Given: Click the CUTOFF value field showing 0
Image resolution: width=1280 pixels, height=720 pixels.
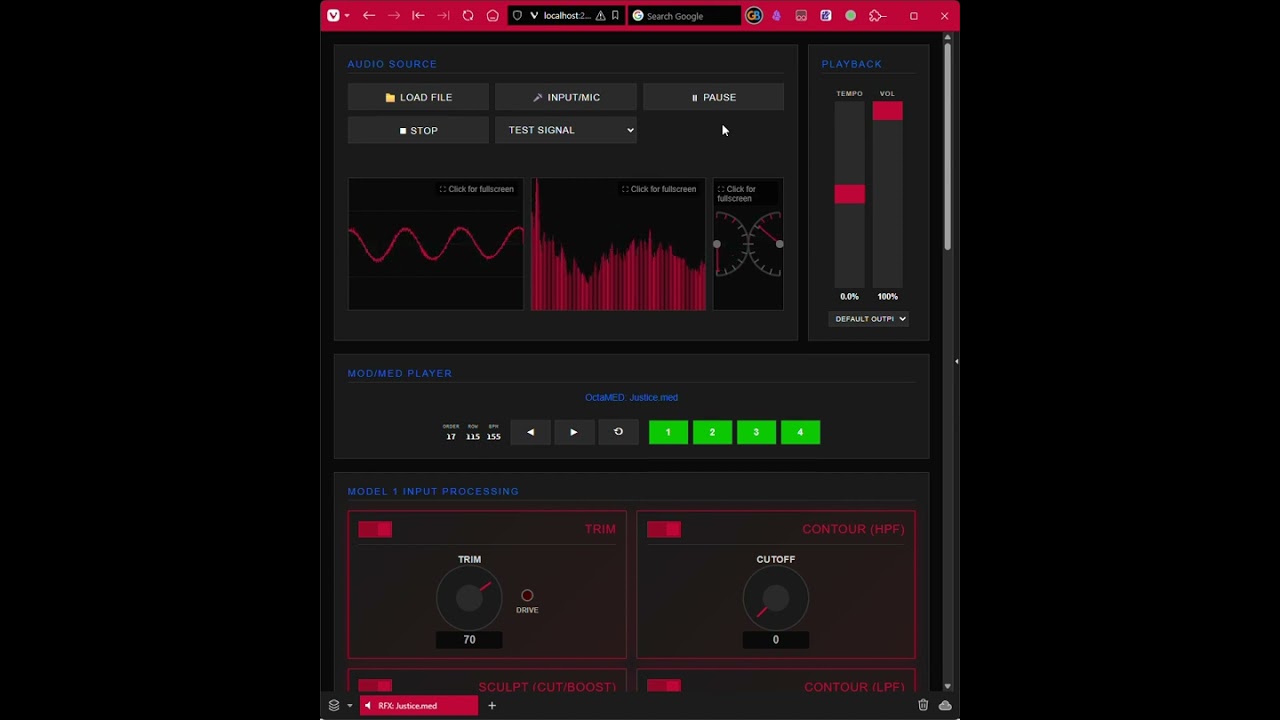Looking at the screenshot, I should tap(776, 640).
